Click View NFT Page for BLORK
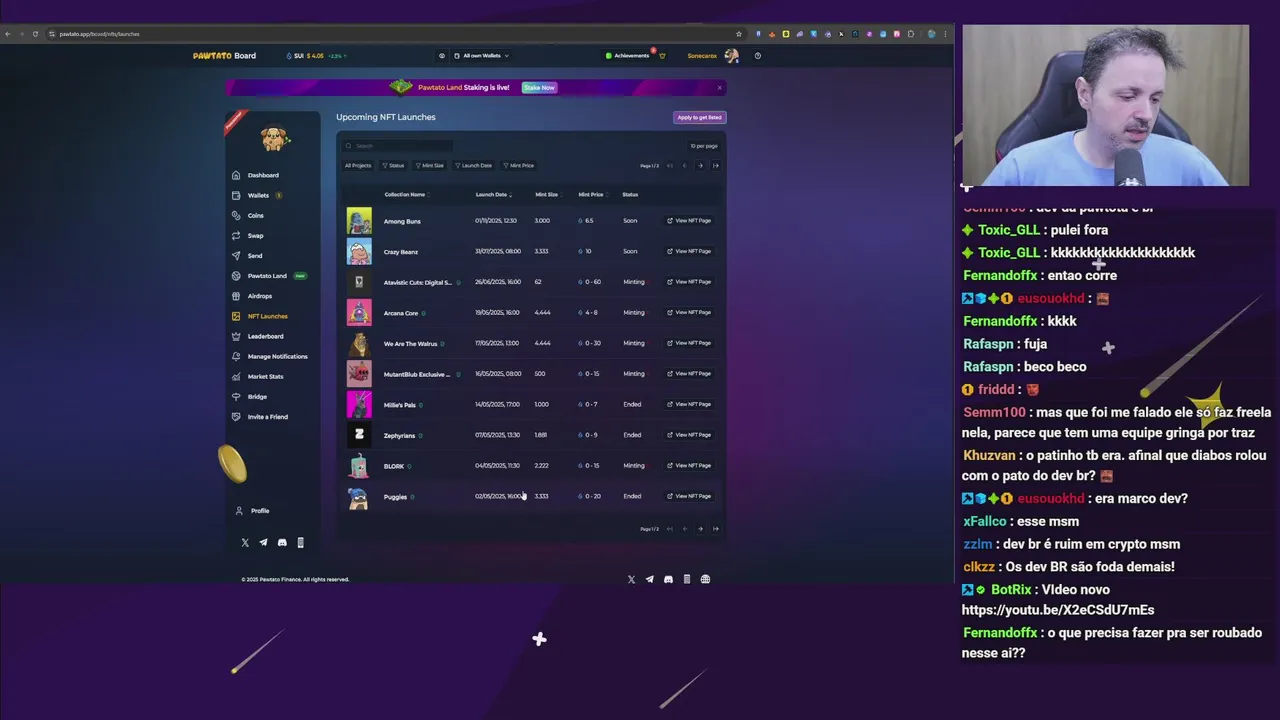Viewport: 1280px width, 720px height. (x=689, y=466)
